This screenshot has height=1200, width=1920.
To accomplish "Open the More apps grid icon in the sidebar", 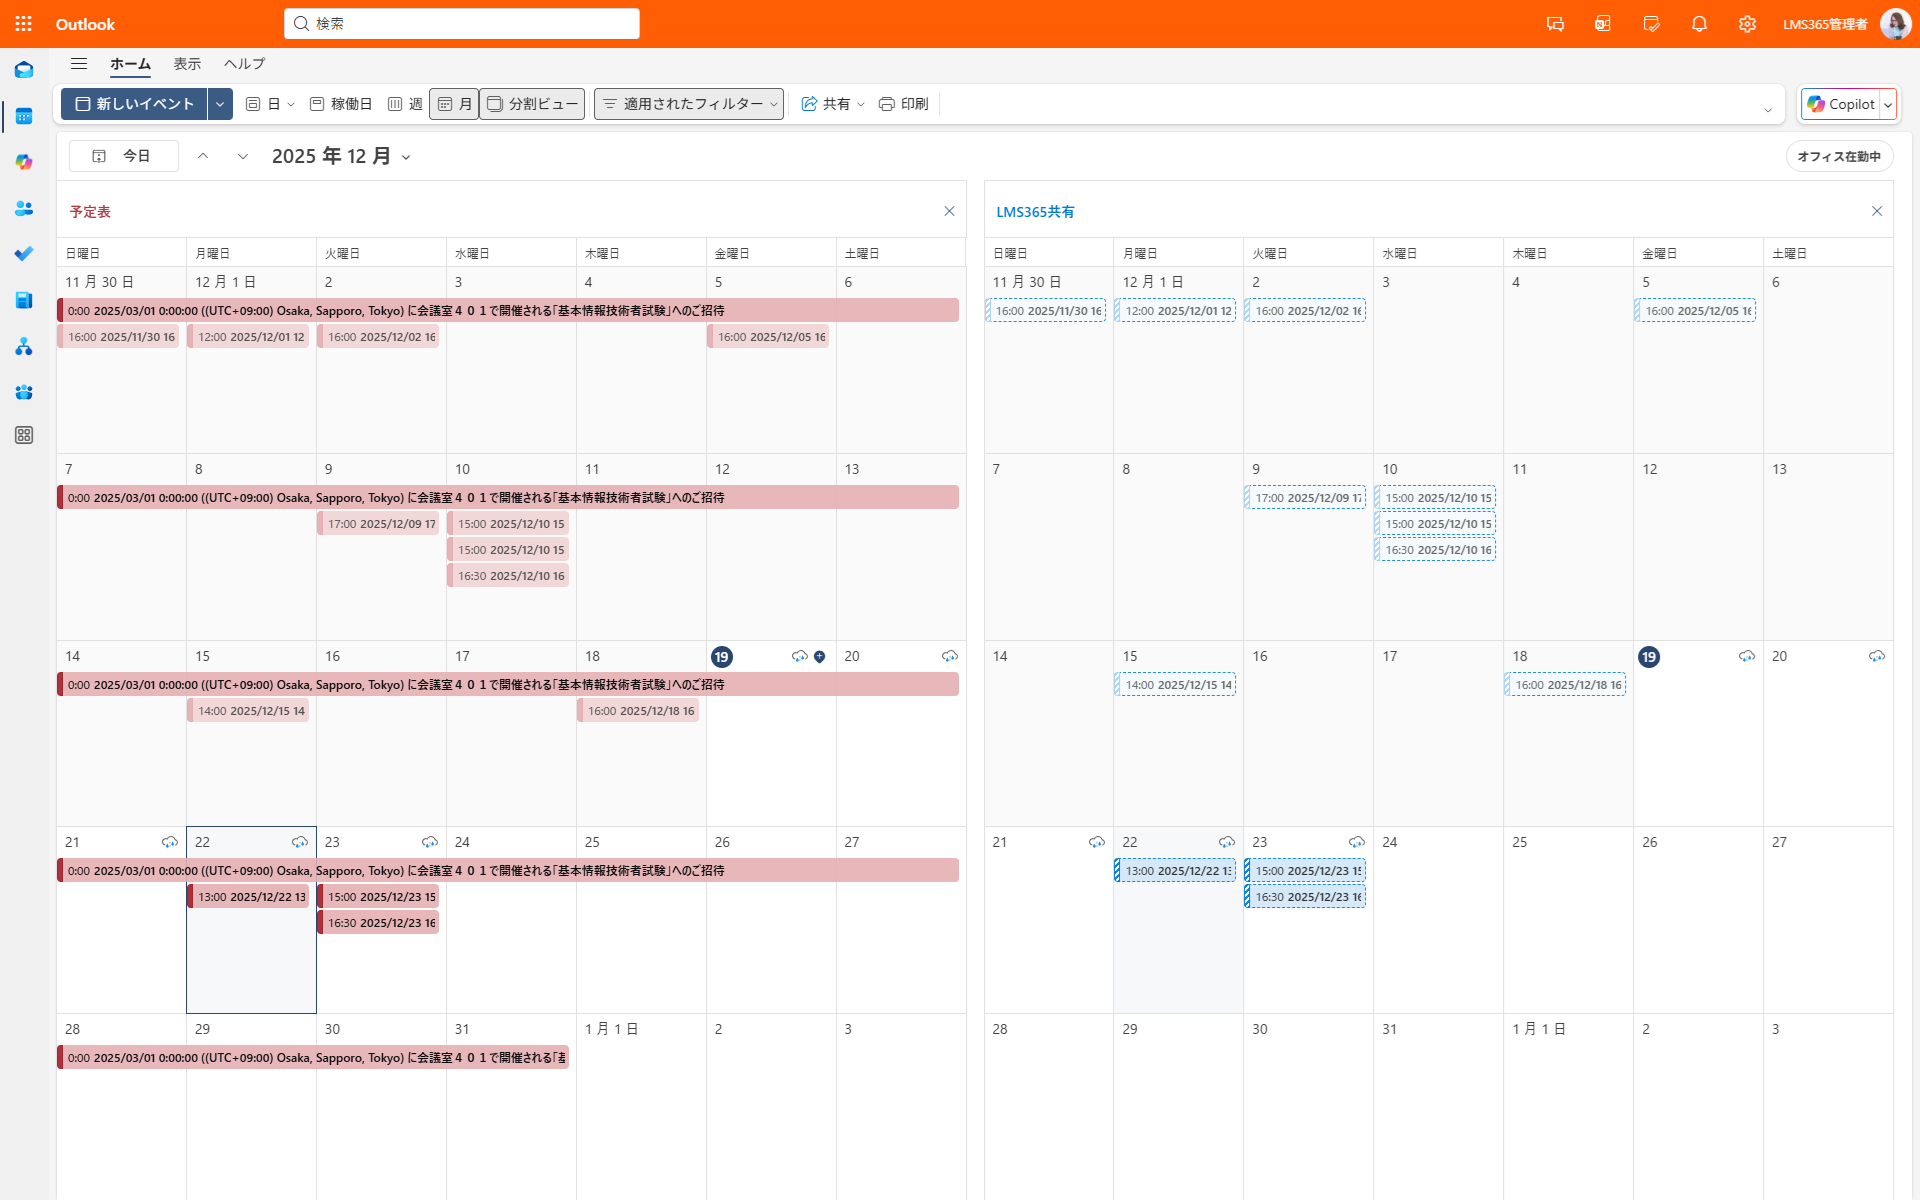I will pos(24,435).
